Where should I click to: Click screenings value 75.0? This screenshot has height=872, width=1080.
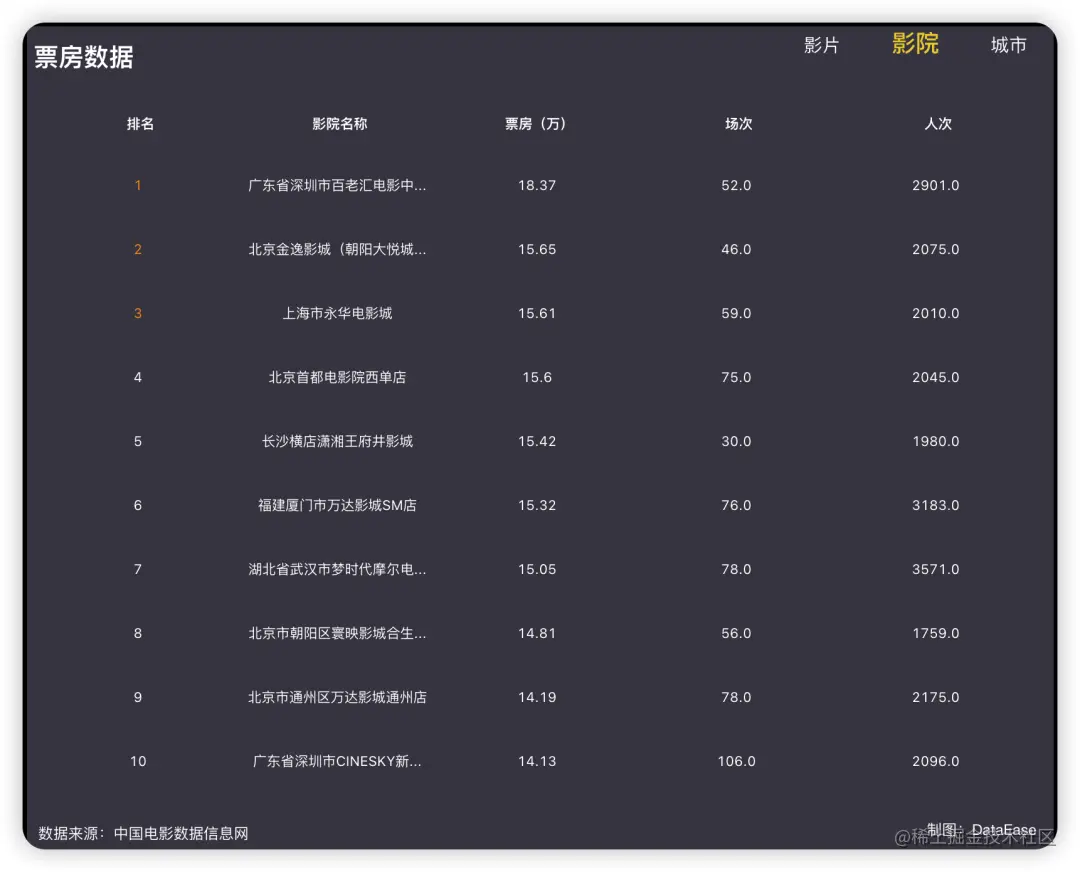coord(736,377)
